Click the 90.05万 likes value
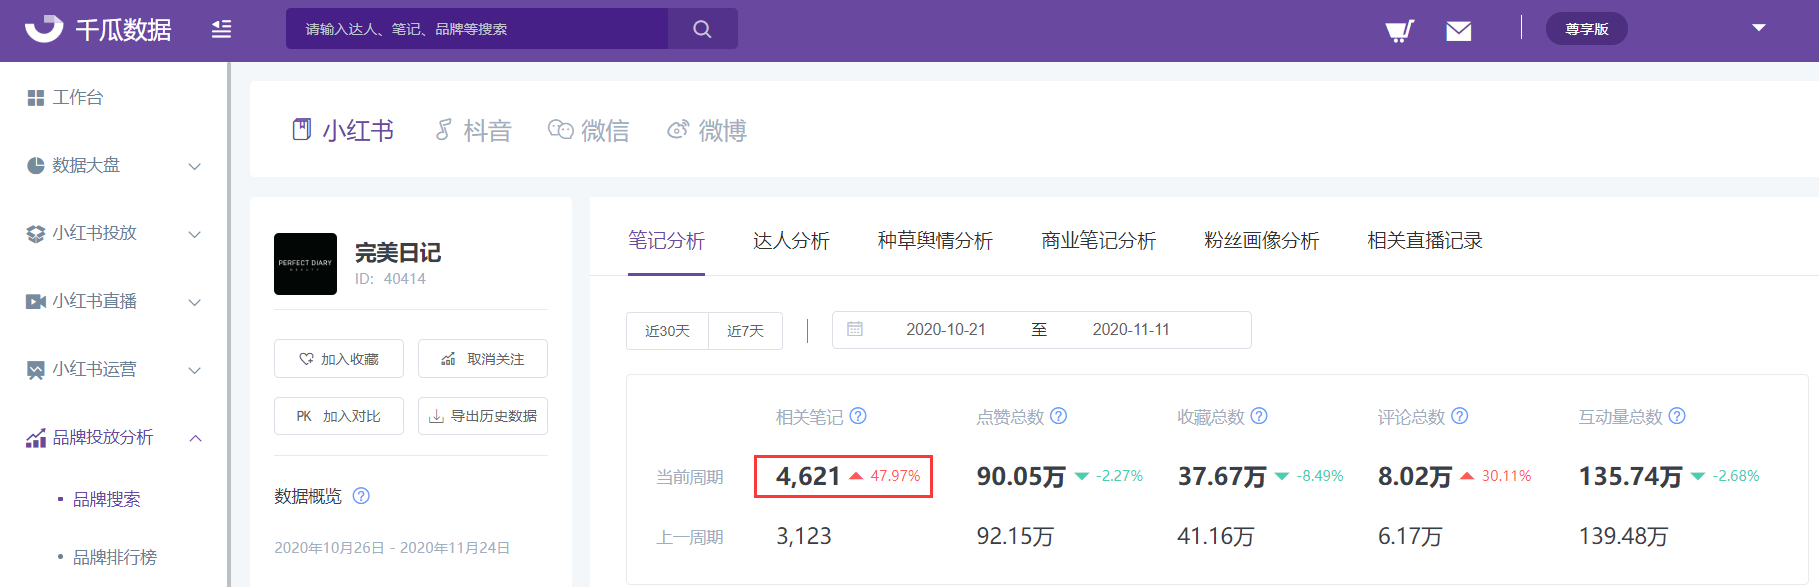The image size is (1819, 587). pyautogui.click(x=1021, y=476)
